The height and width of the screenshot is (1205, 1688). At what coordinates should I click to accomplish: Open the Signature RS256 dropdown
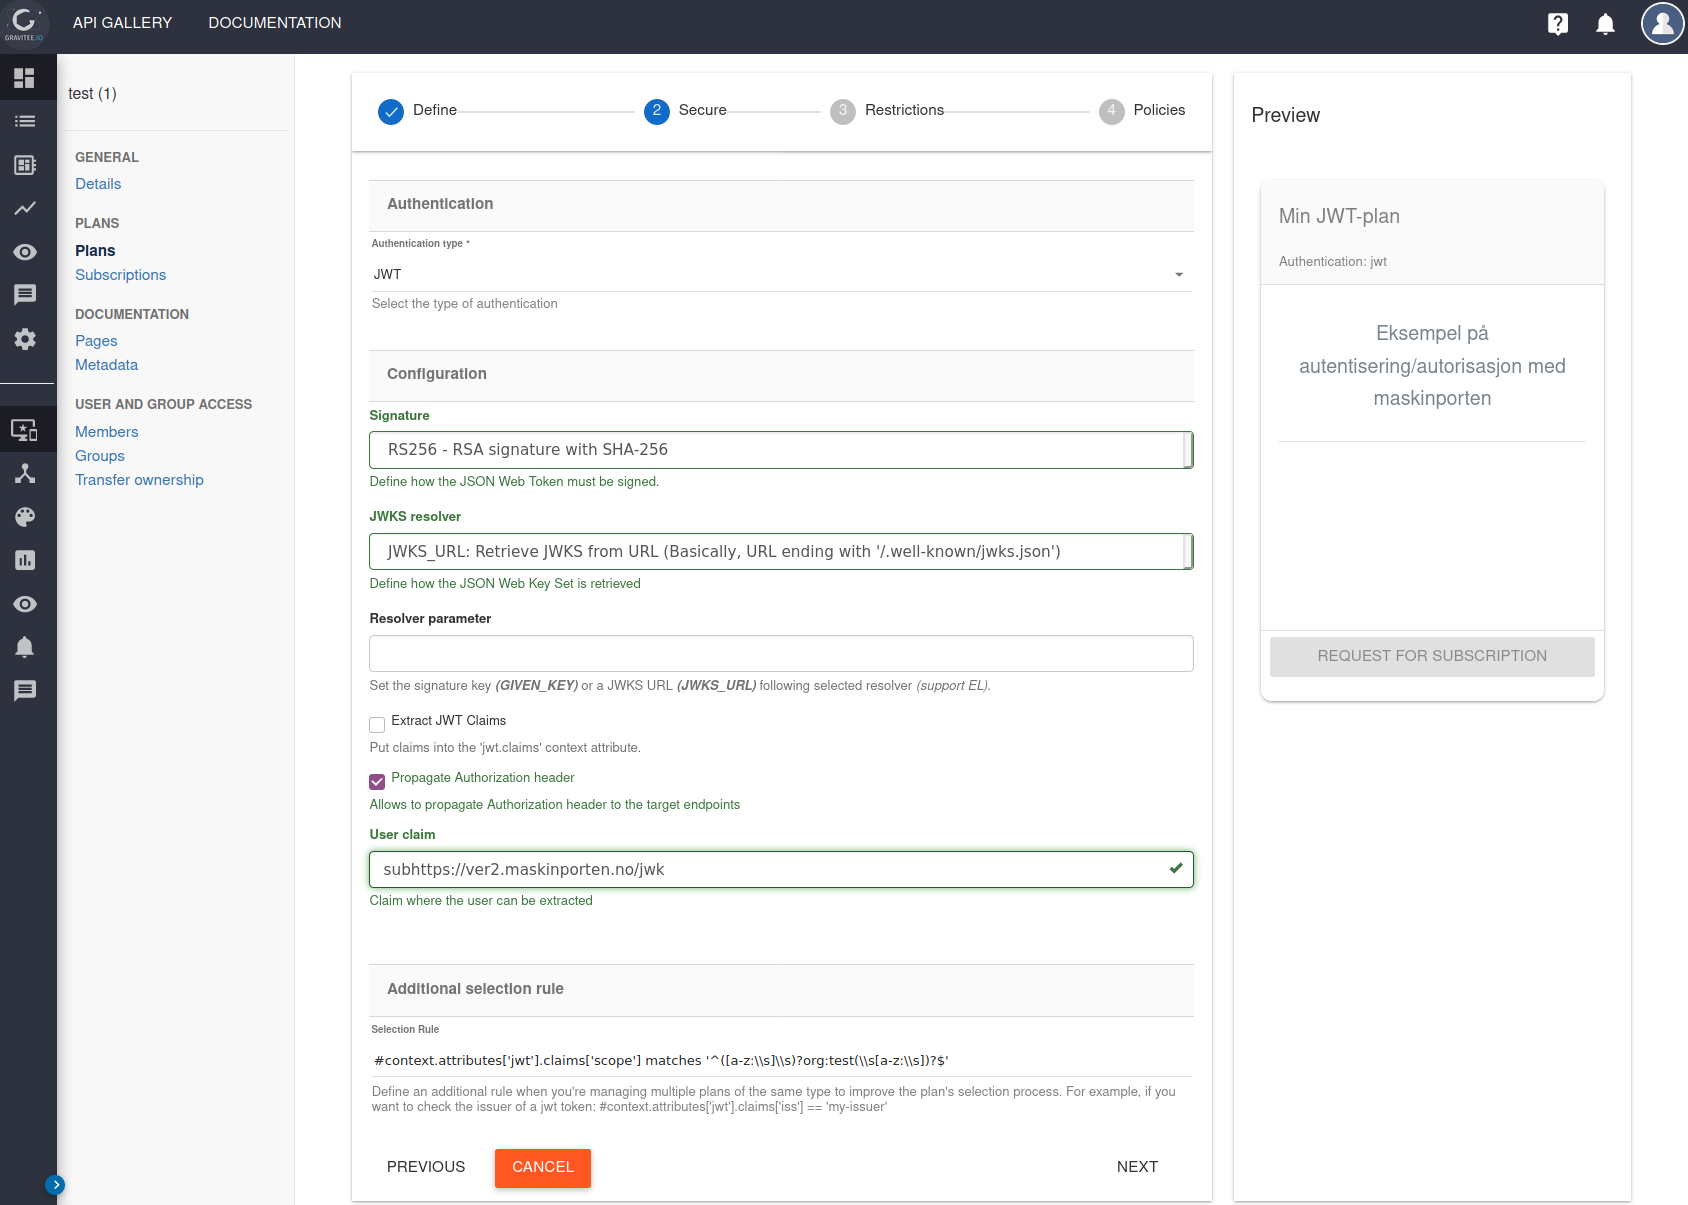click(x=781, y=450)
